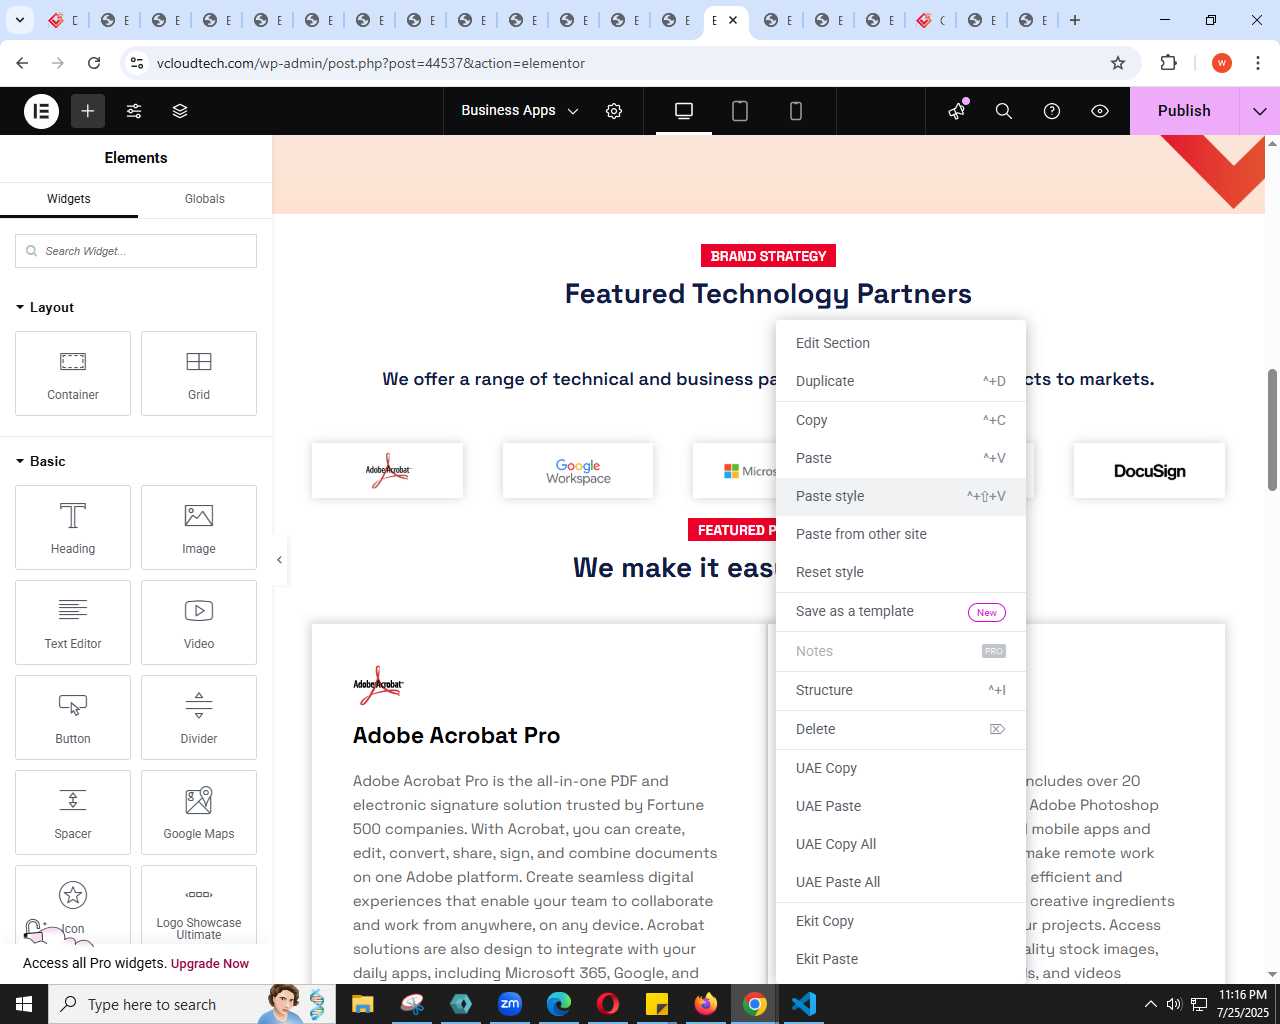Viewport: 1280px width, 1024px height.
Task: Click the Adobe Acrobat Pro heading
Action: point(456,735)
